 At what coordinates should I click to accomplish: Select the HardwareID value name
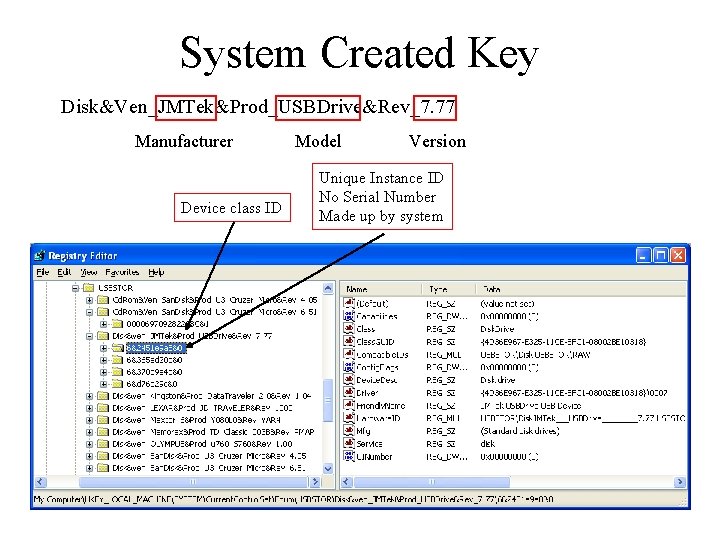(x=378, y=418)
